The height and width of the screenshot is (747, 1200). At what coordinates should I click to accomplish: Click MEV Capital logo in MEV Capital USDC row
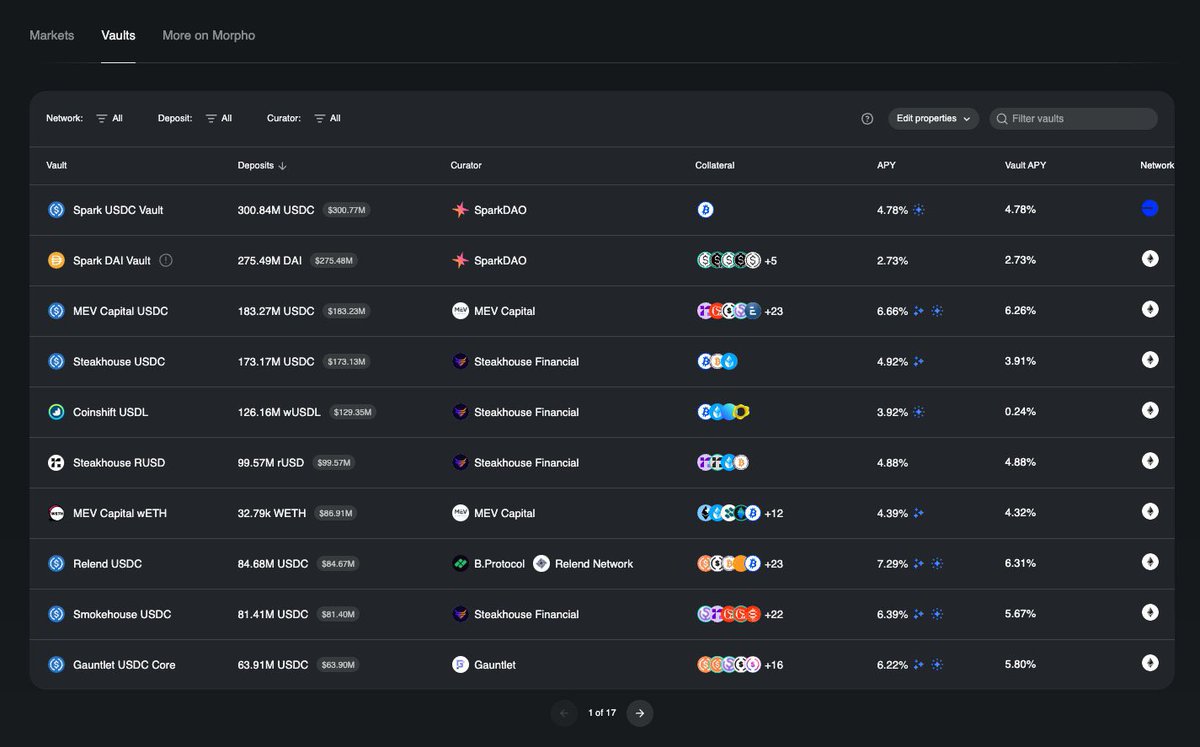pos(460,311)
